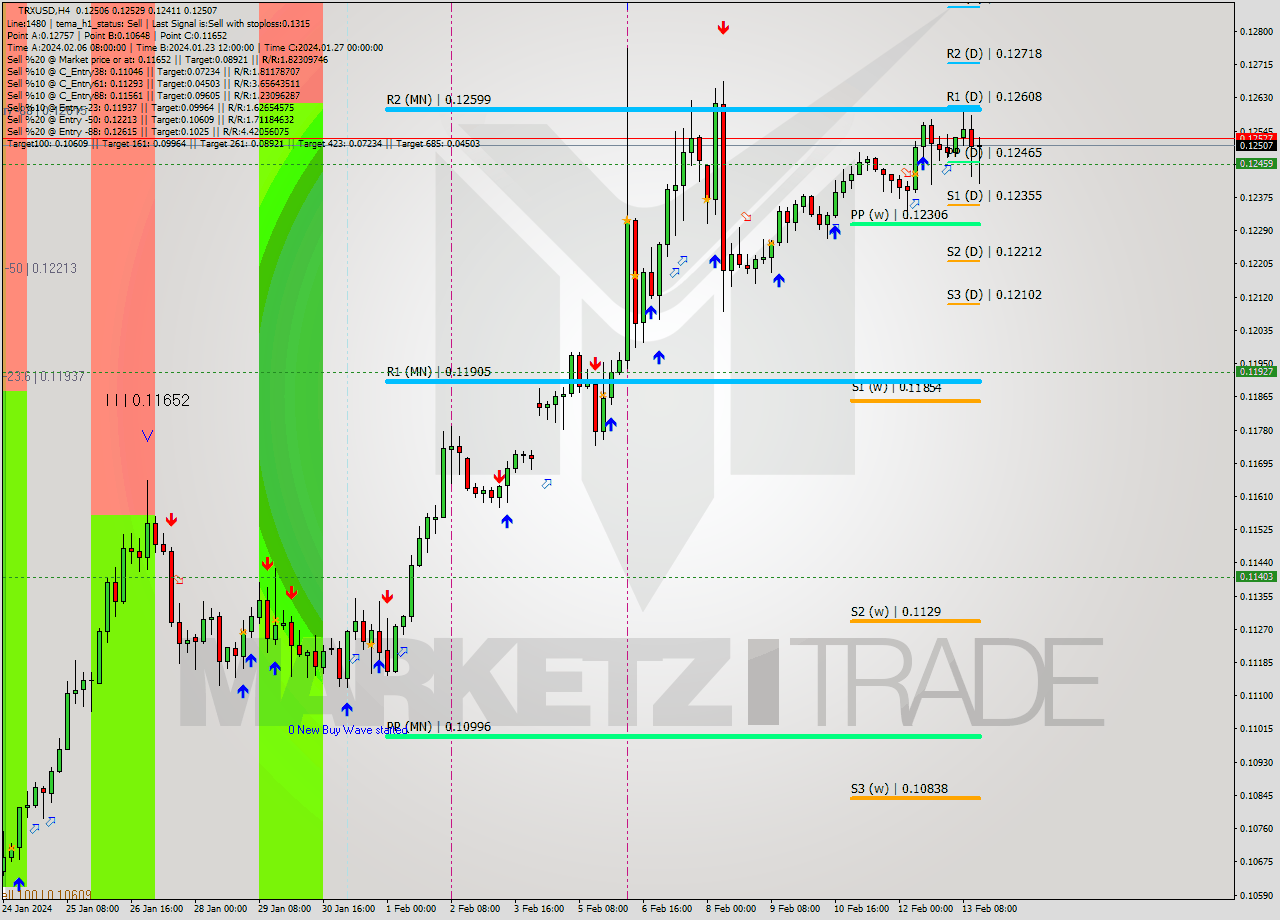Click the red sell arrow above 8 Feb peak
Viewport: 1280px width, 920px height.
point(723,29)
